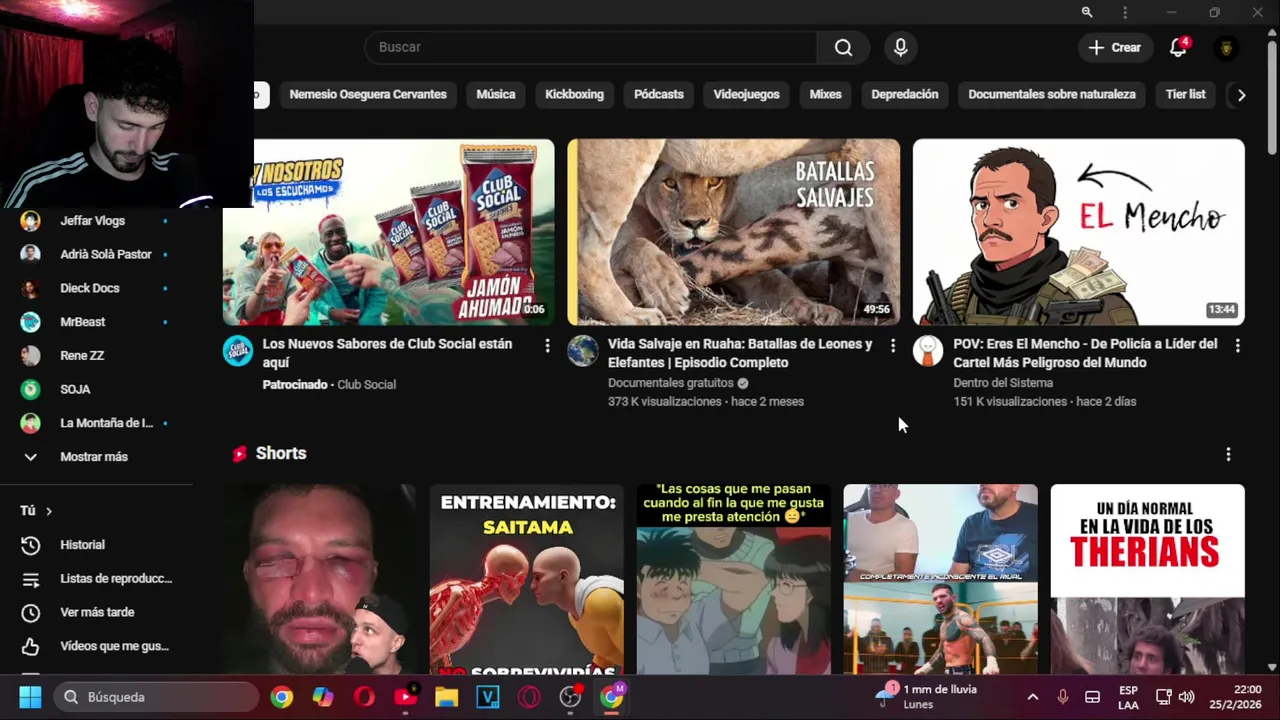Open the bruised face Short
1280x720 pixels.
point(319,579)
